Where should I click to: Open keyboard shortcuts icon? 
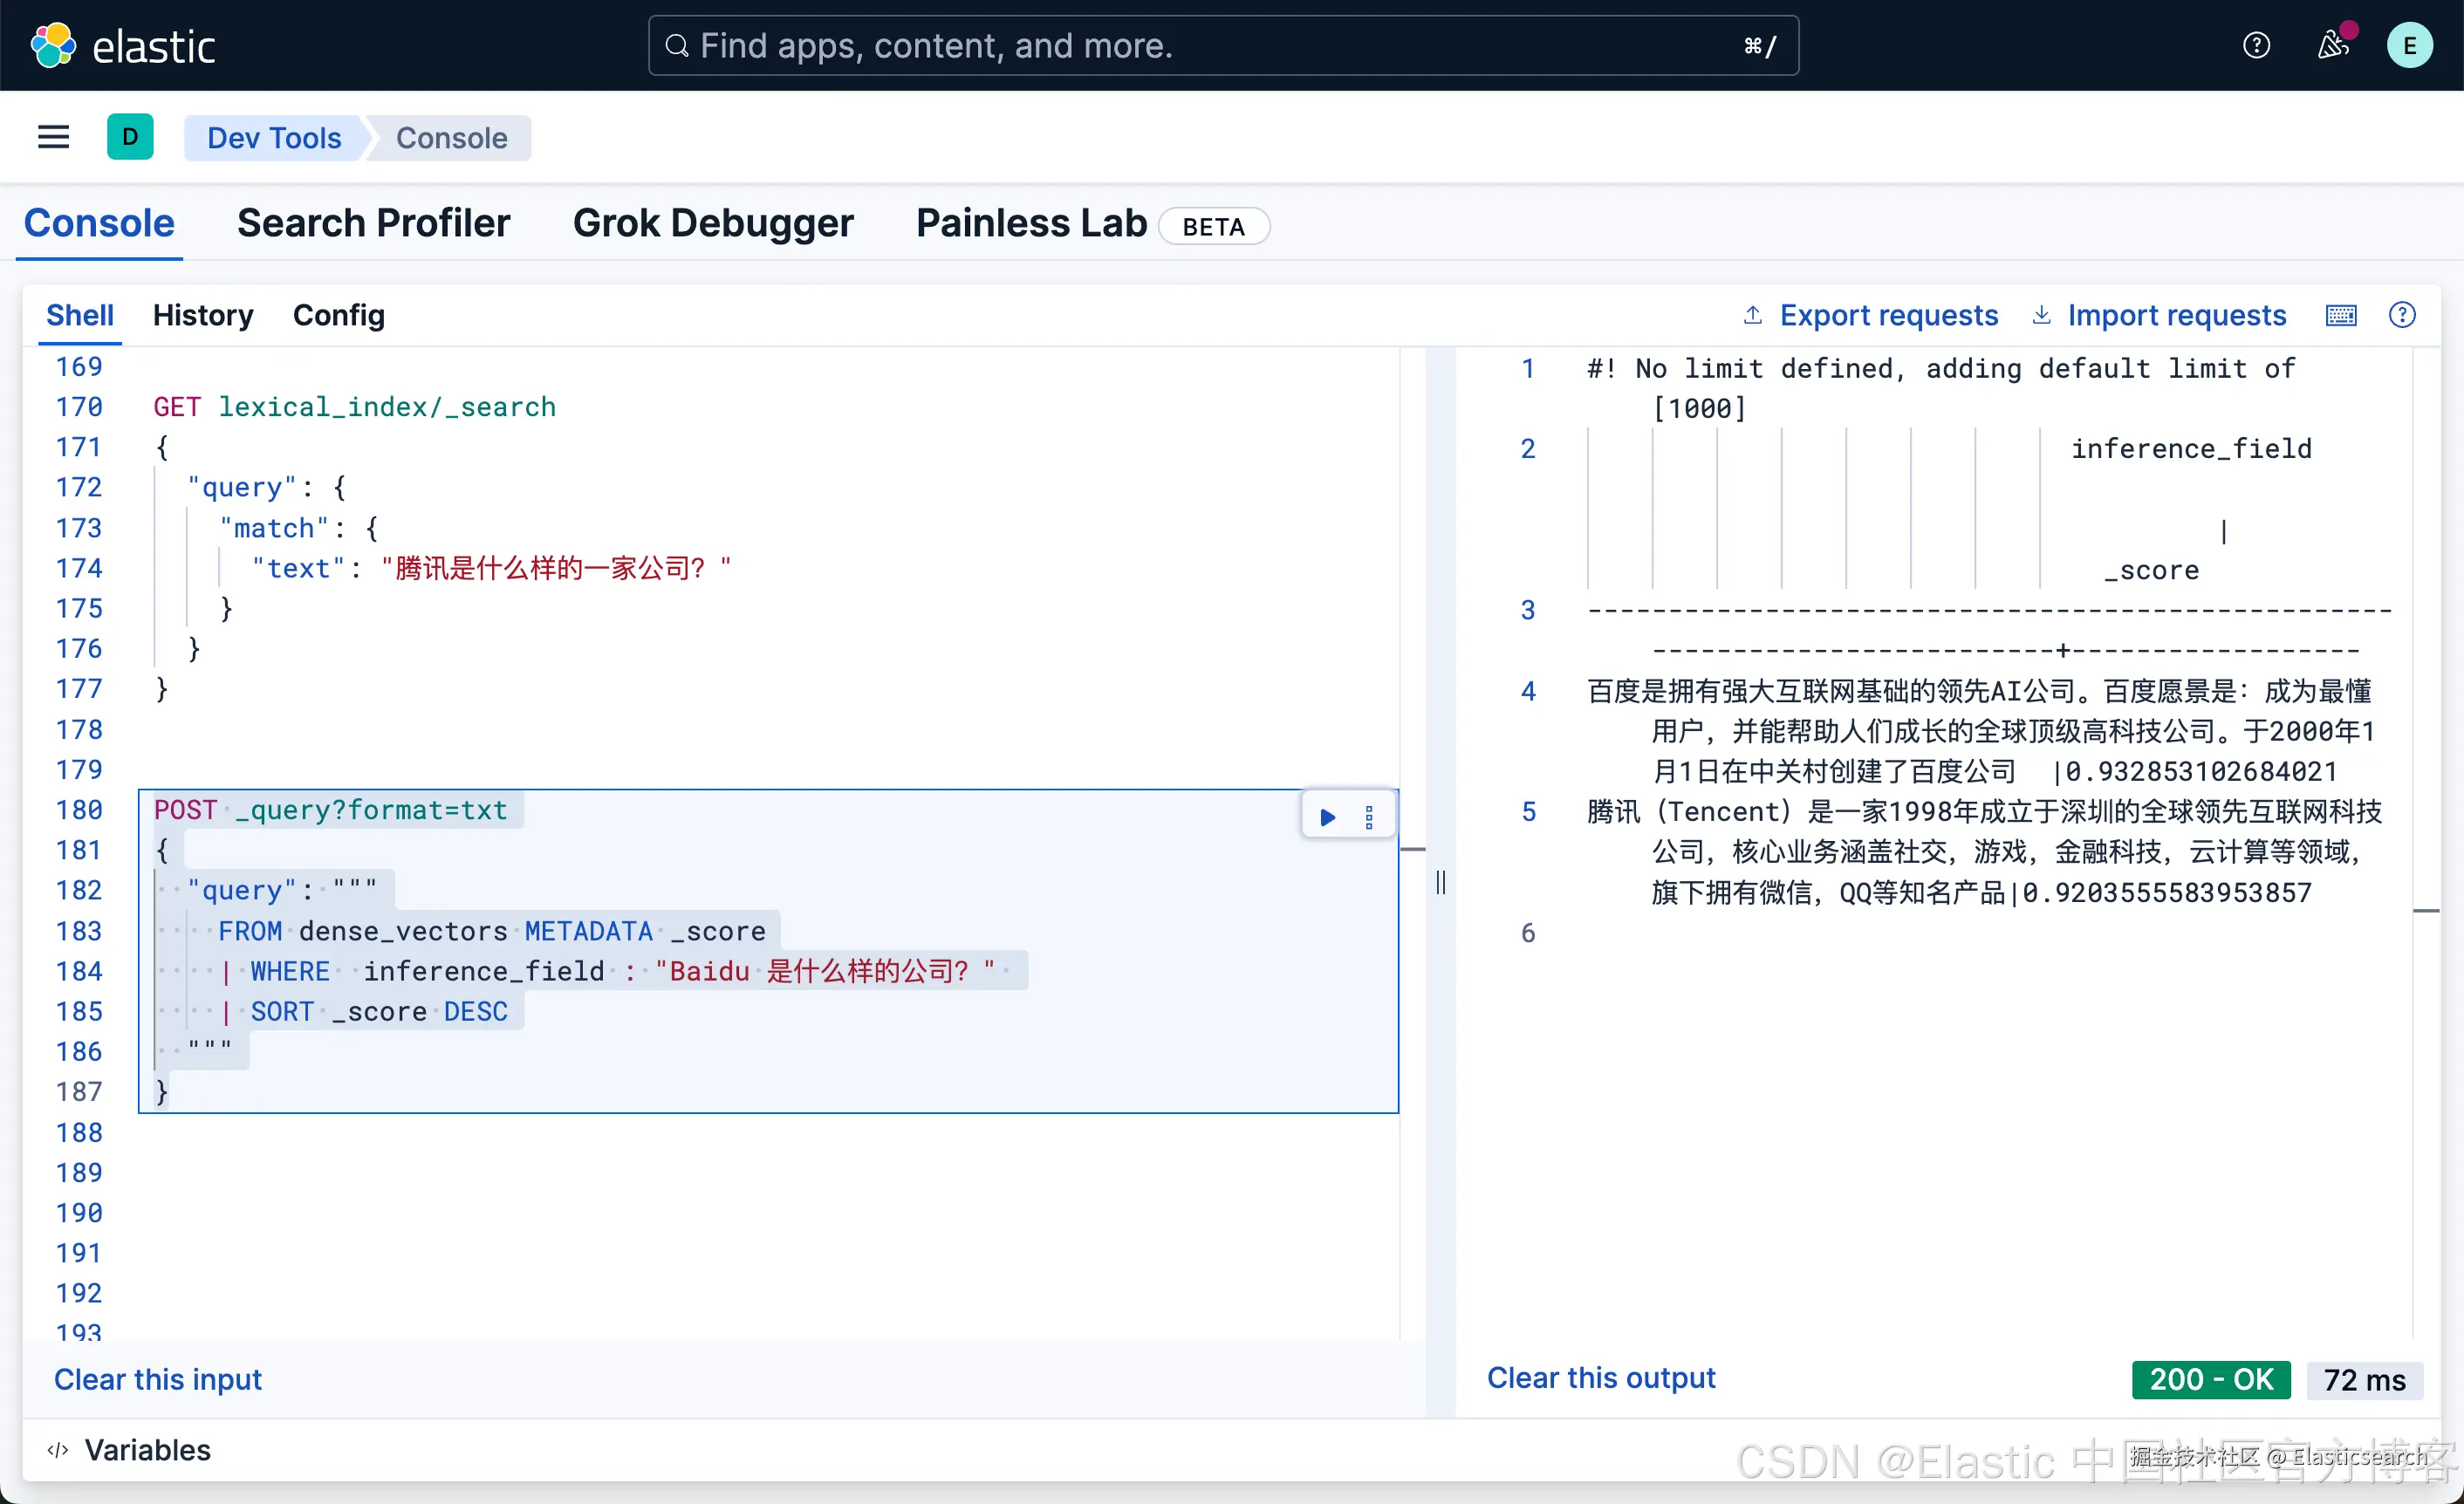coord(2341,316)
